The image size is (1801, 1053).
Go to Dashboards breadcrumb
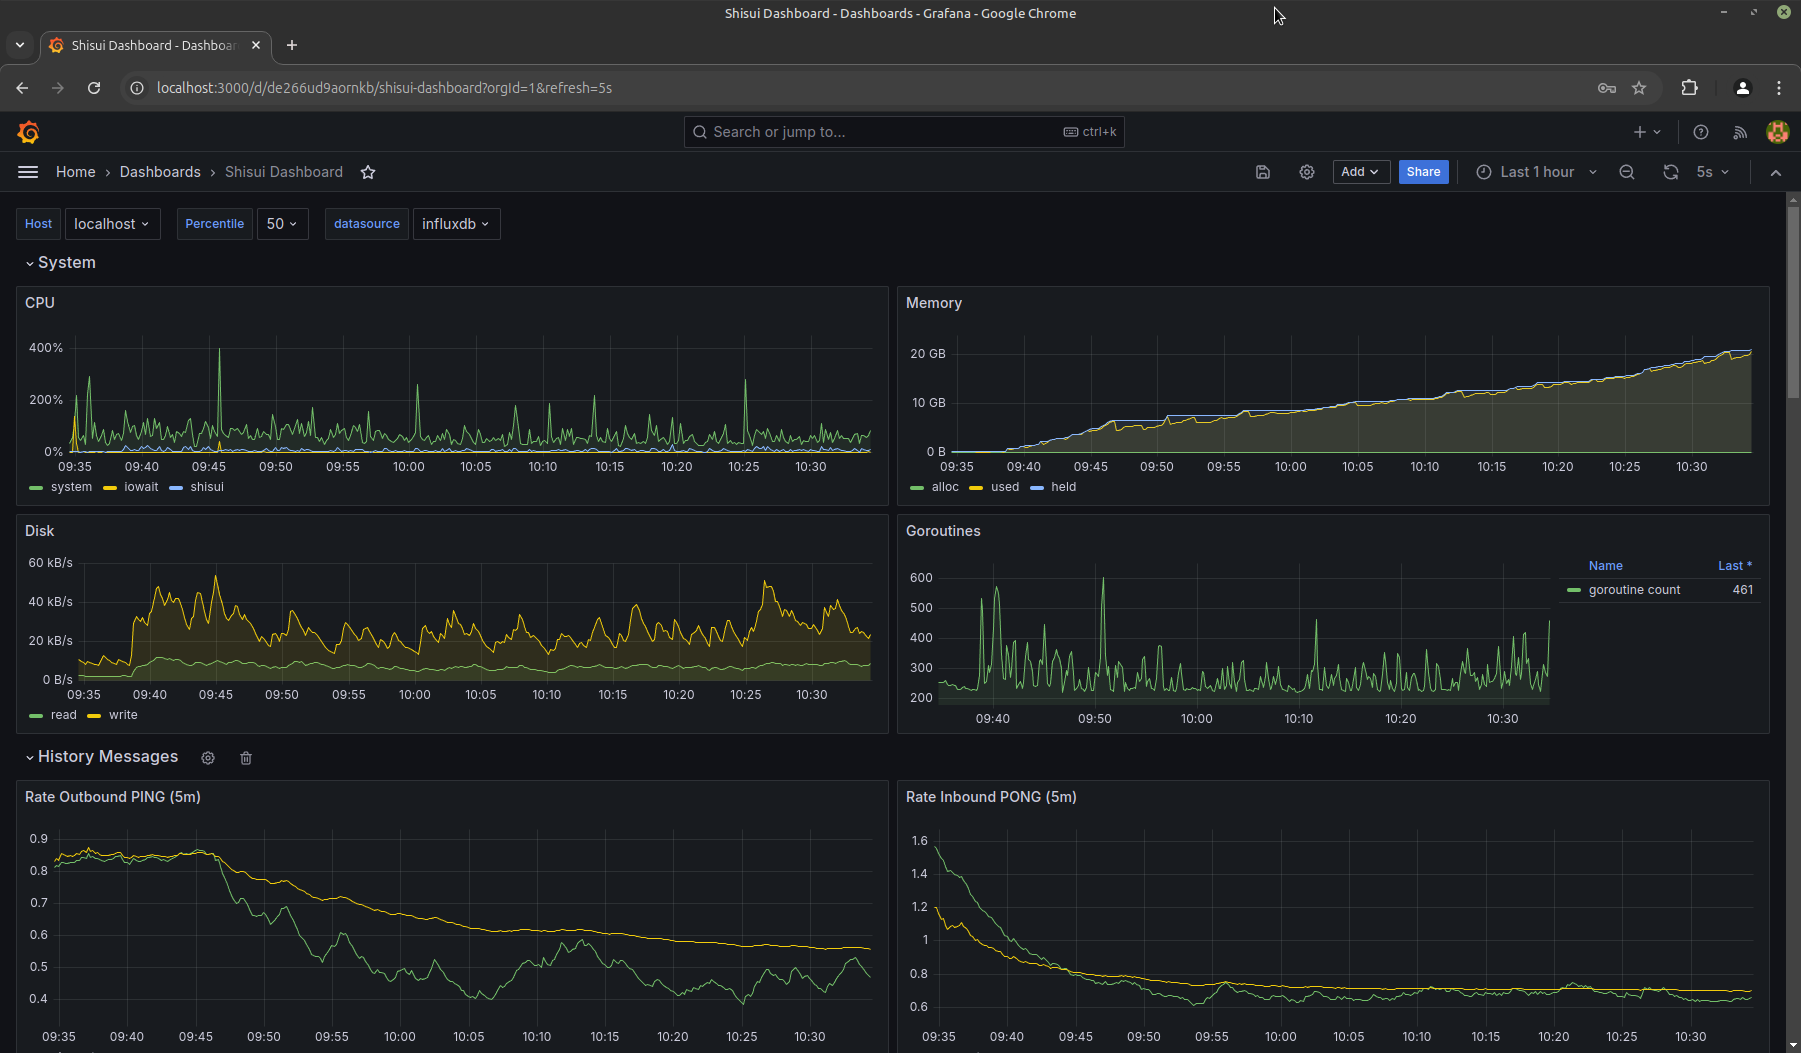tap(160, 172)
